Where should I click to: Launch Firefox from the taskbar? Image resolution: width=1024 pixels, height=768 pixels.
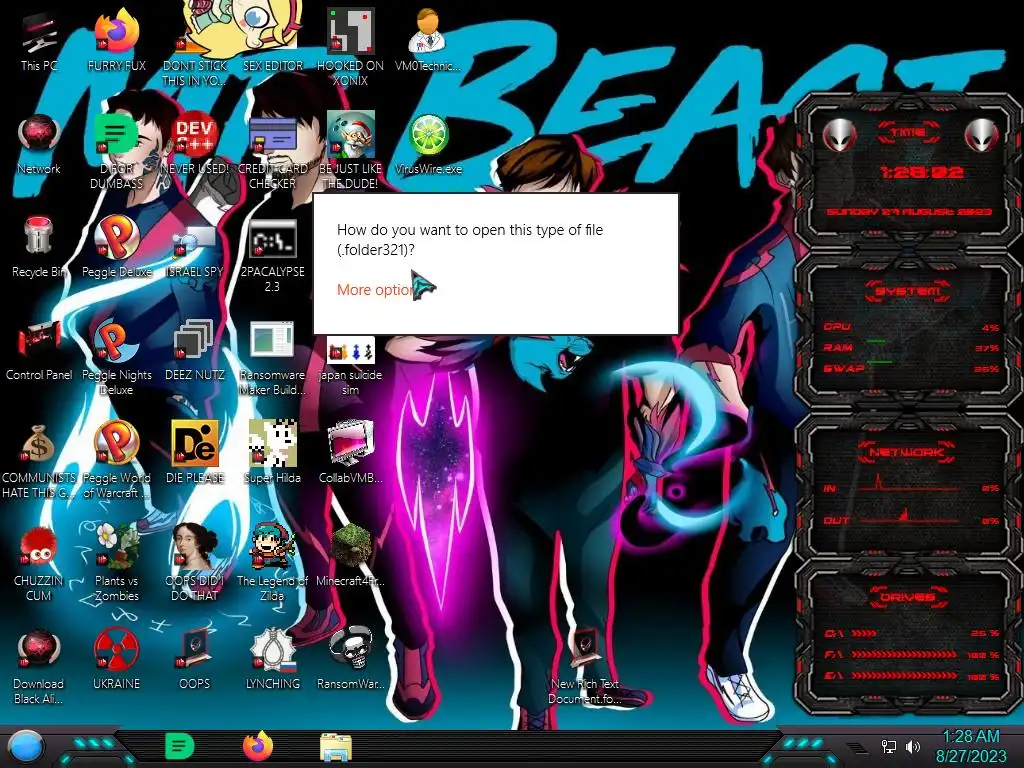(258, 746)
